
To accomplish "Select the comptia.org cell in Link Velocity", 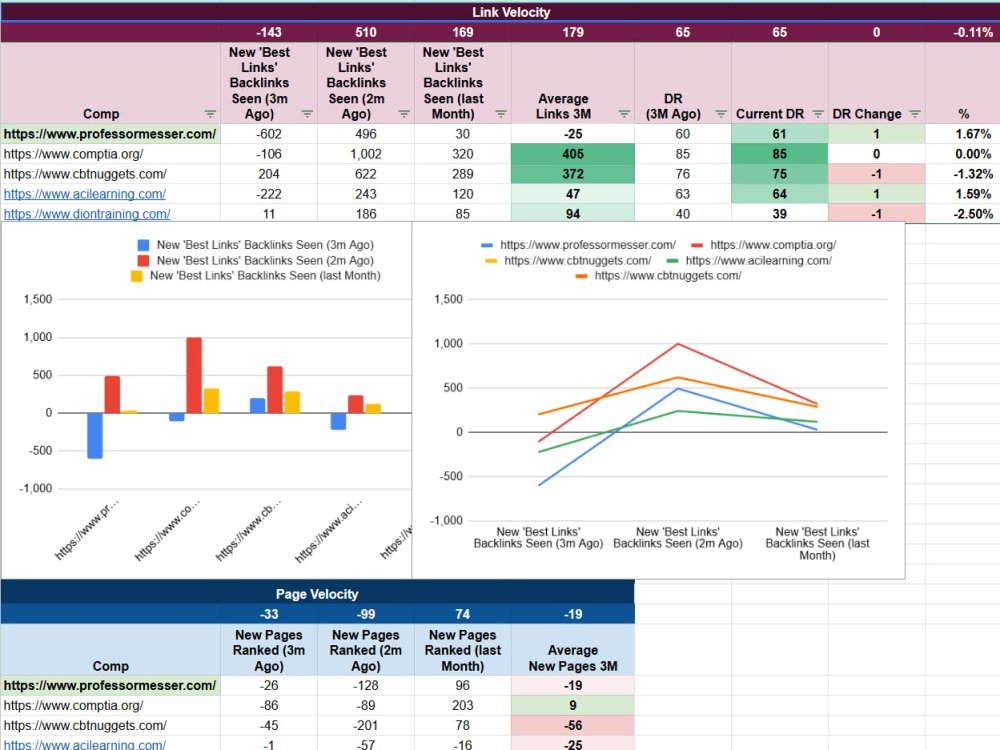I will pyautogui.click(x=110, y=154).
